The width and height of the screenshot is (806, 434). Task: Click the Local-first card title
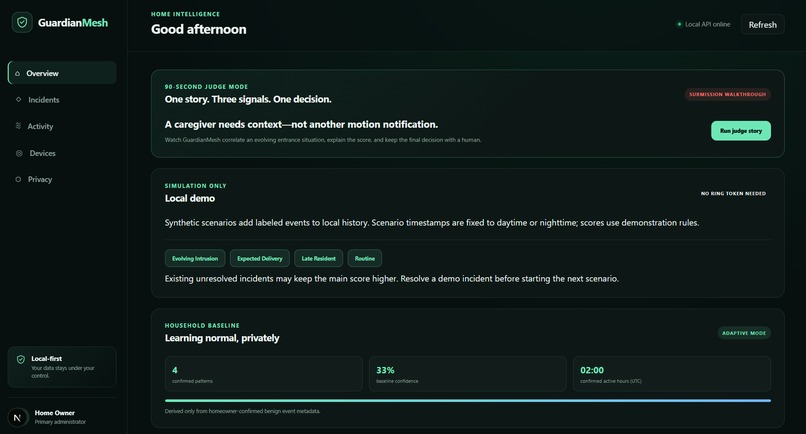click(x=46, y=359)
